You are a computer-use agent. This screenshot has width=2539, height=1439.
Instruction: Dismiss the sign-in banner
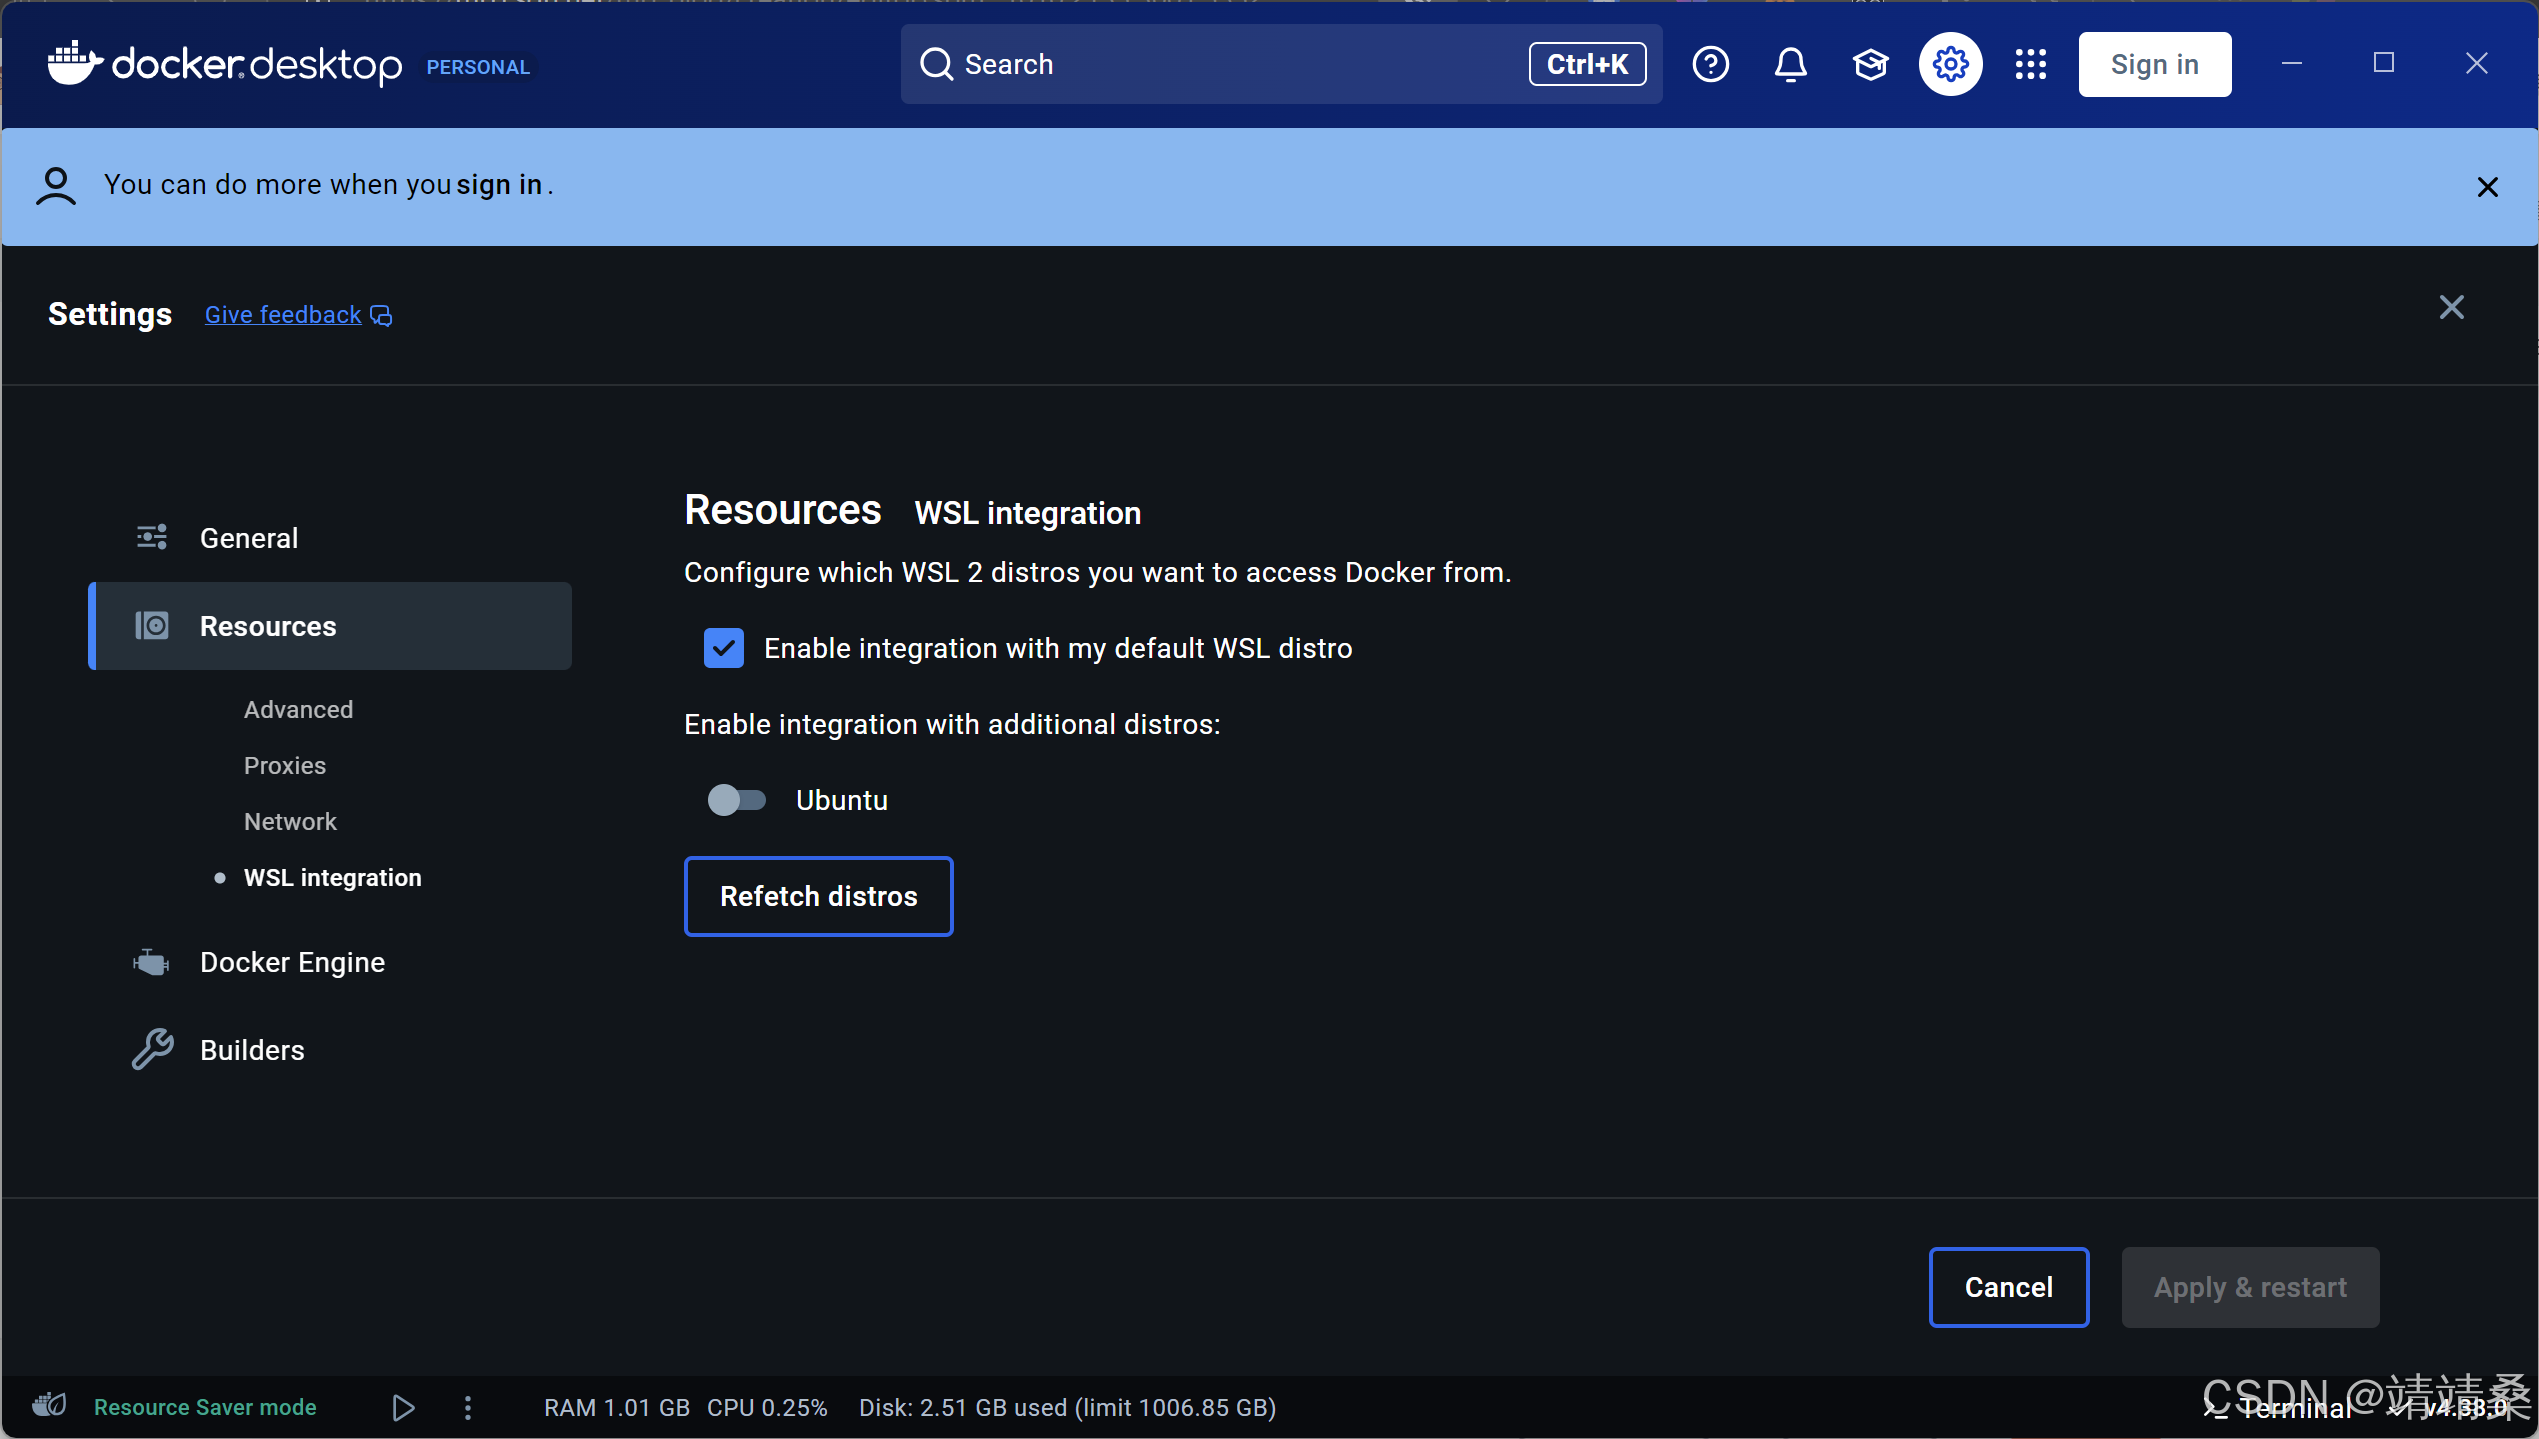2488,187
